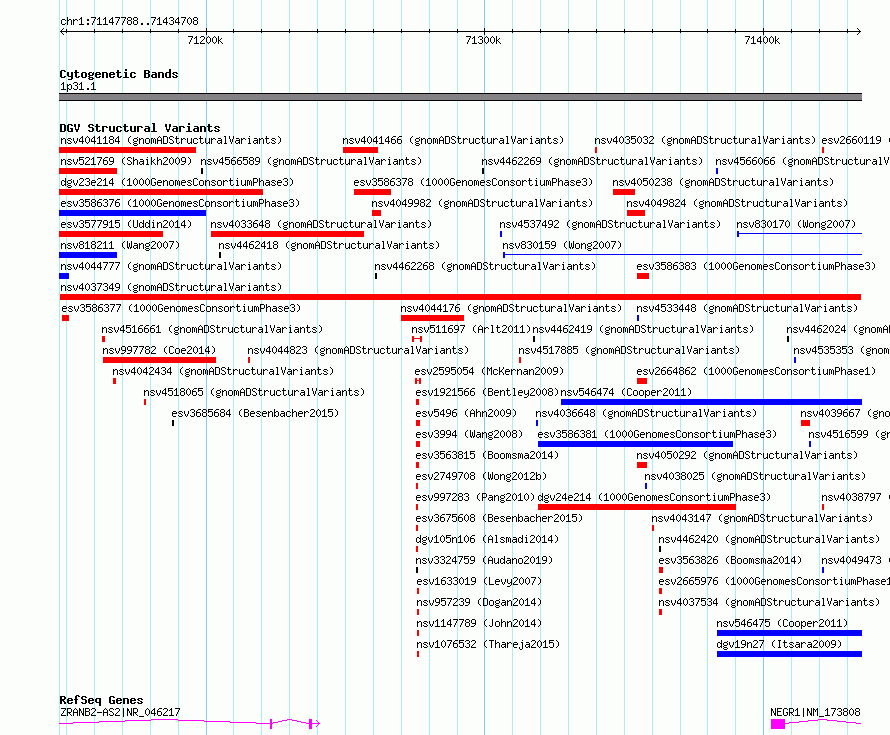This screenshot has width=890, height=735.
Task: Click the RefSeq Genes track title
Action: pyautogui.click(x=101, y=700)
